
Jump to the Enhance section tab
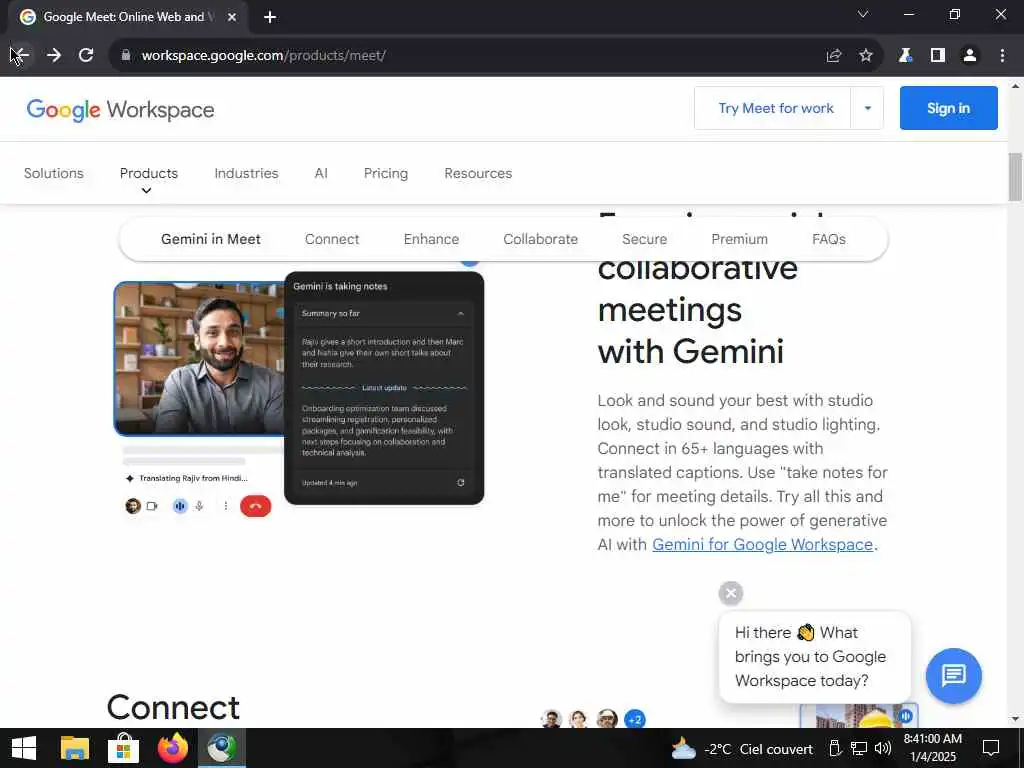point(431,239)
